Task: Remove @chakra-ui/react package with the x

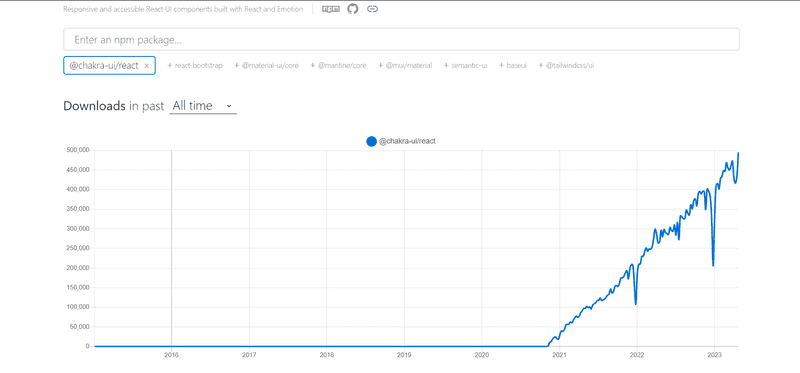Action: (146, 66)
